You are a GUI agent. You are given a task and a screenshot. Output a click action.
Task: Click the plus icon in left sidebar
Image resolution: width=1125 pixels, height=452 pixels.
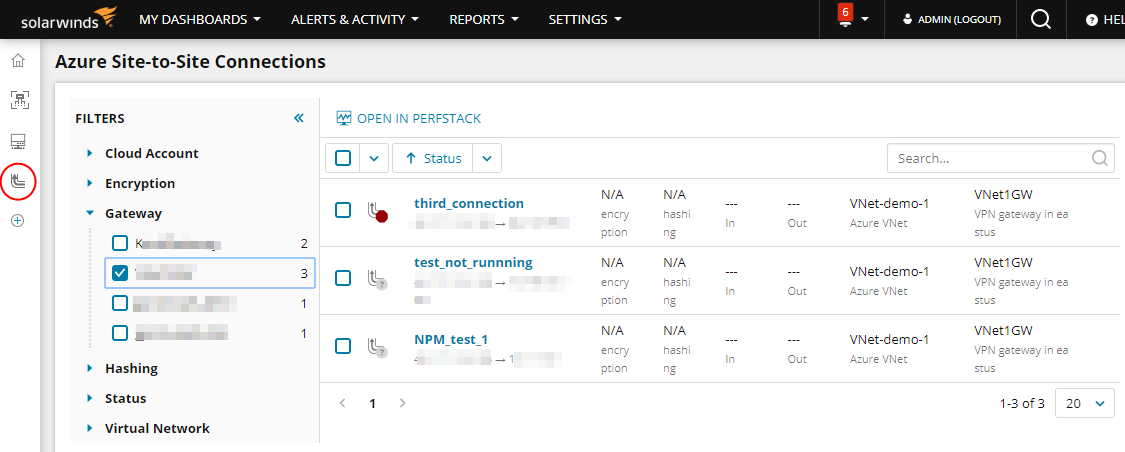click(18, 220)
